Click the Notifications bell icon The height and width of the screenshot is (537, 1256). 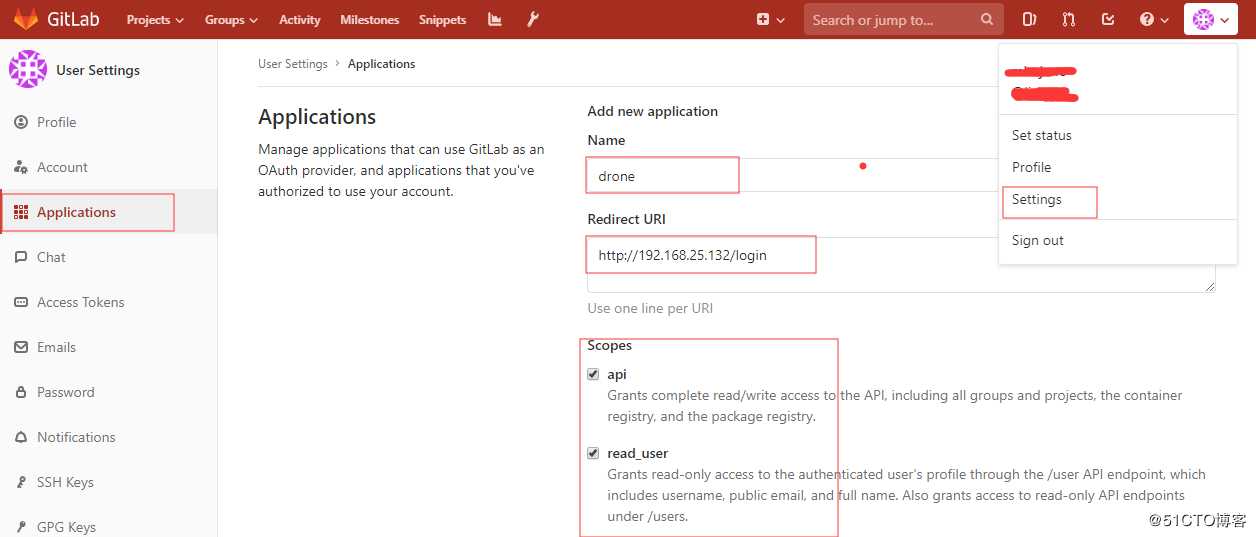tap(20, 437)
